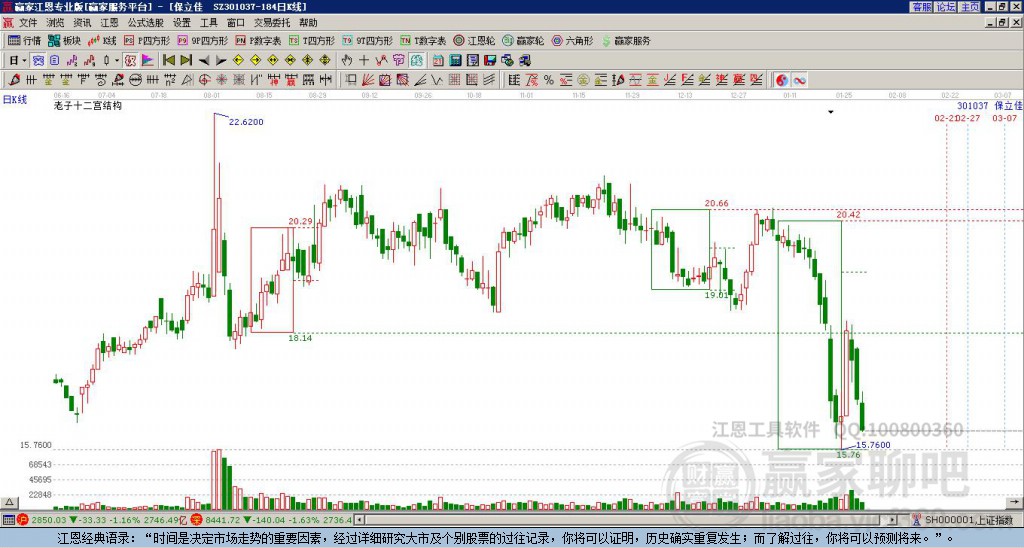Click the save diskette icon
The height and width of the screenshot is (548, 1024).
(x=490, y=61)
